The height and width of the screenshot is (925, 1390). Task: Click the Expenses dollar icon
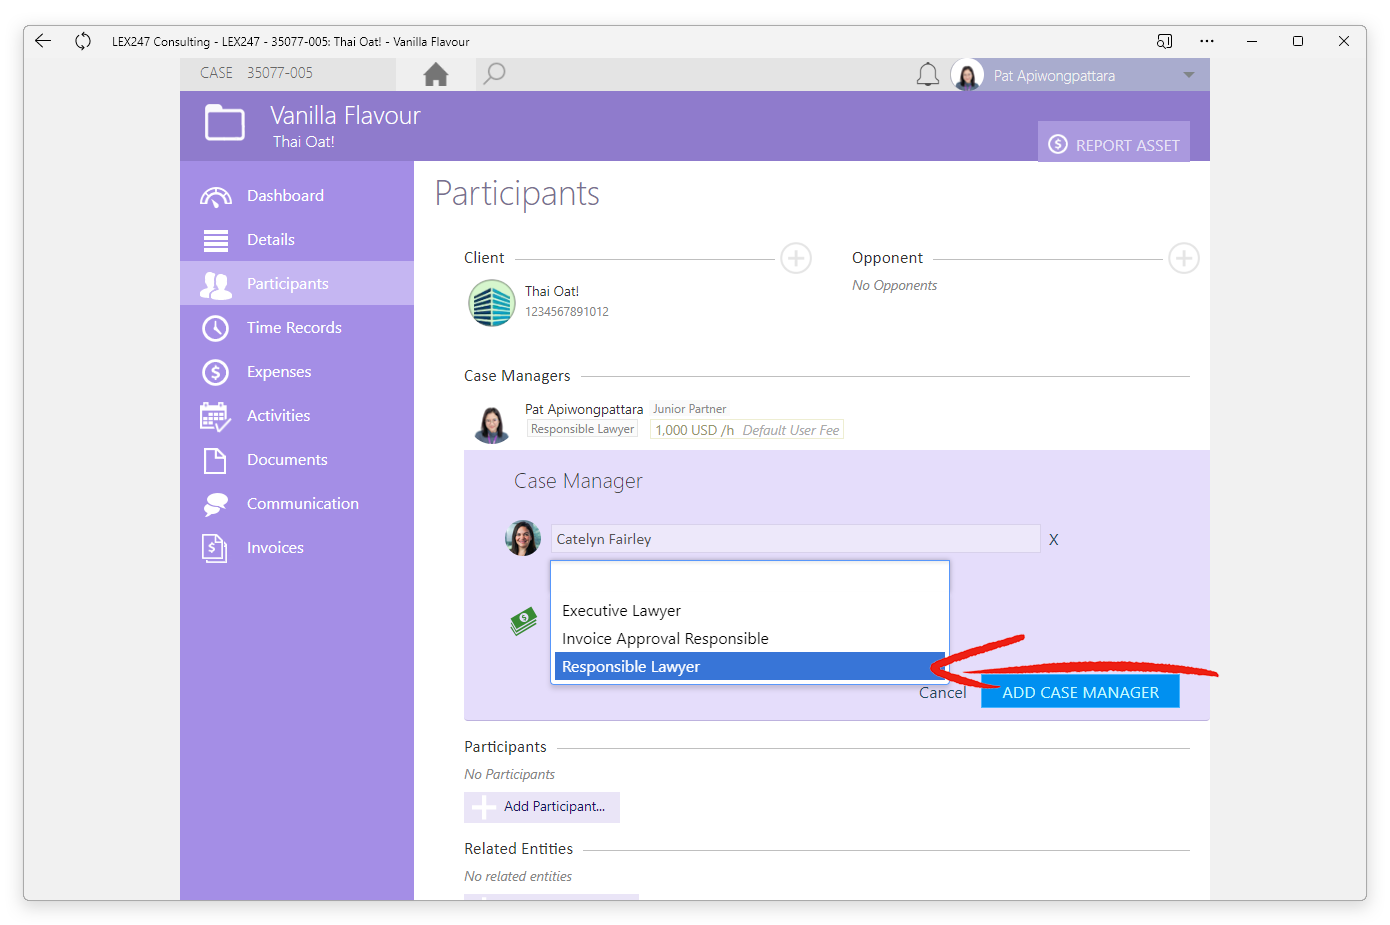point(215,372)
